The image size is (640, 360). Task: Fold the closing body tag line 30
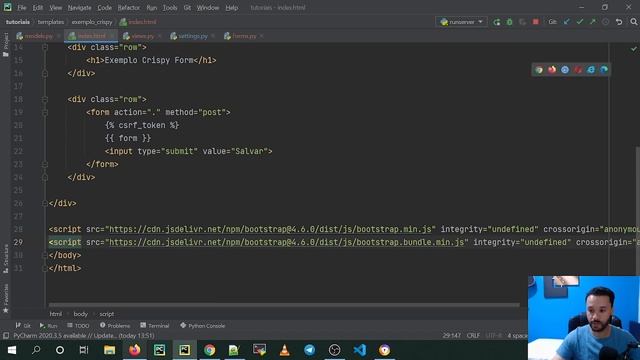pos(45,255)
